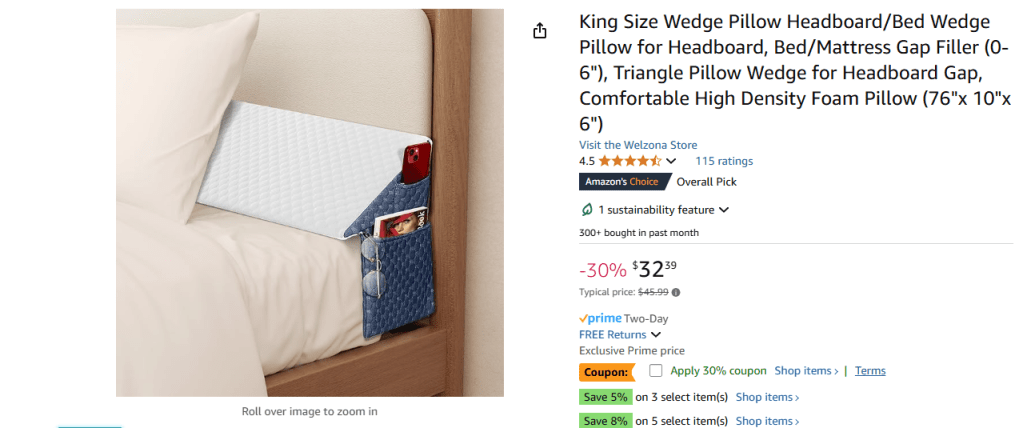Click the Prime checkmark logo
1023x428 pixels.
click(x=599, y=318)
